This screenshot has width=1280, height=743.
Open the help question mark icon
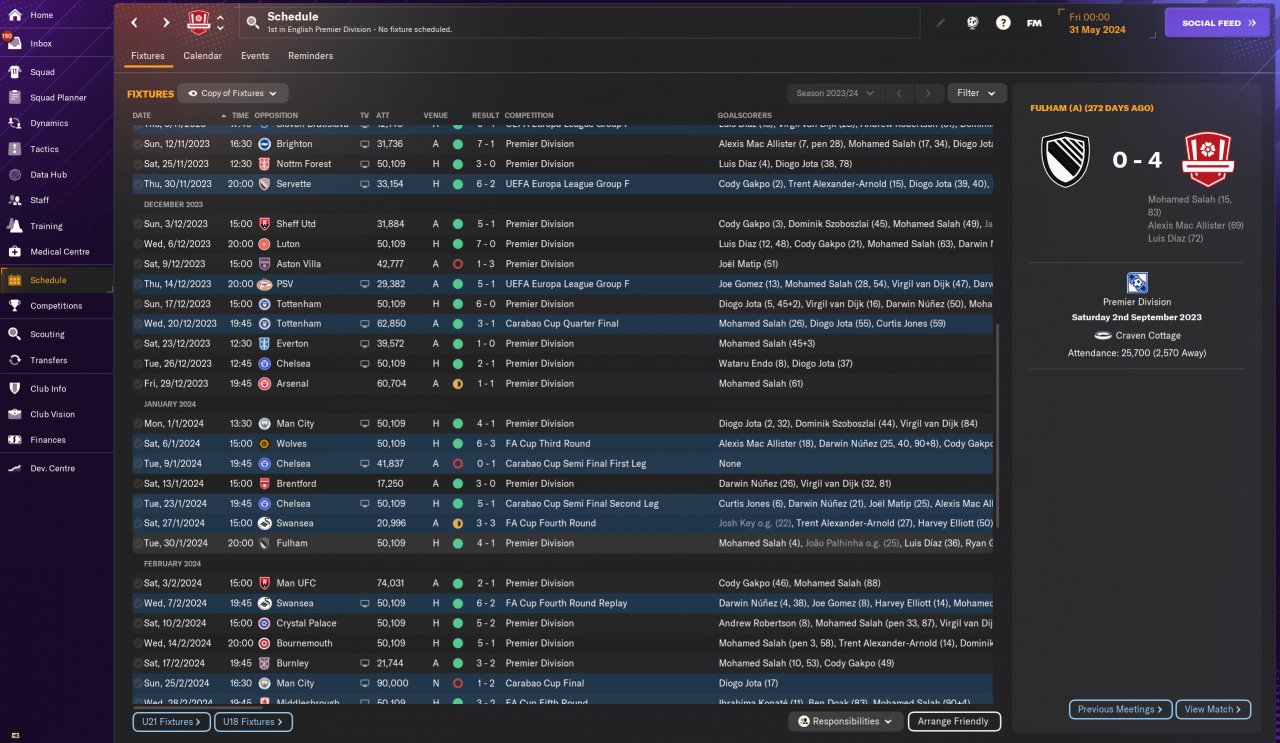click(1003, 23)
